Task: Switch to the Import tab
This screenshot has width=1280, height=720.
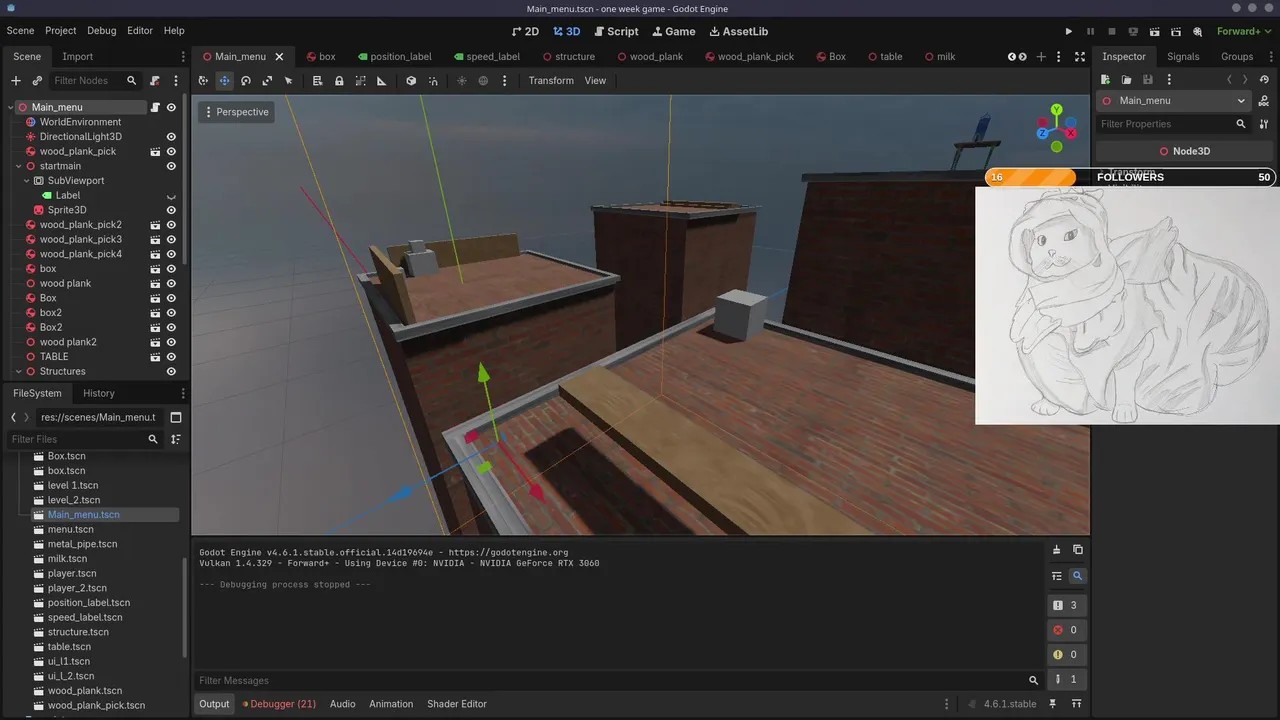Action: tap(77, 57)
